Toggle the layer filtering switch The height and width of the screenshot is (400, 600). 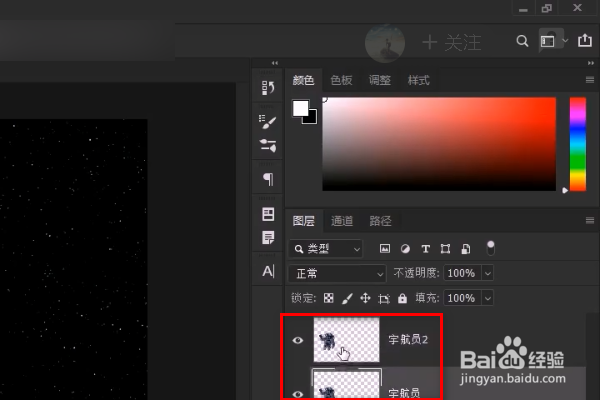coord(491,248)
